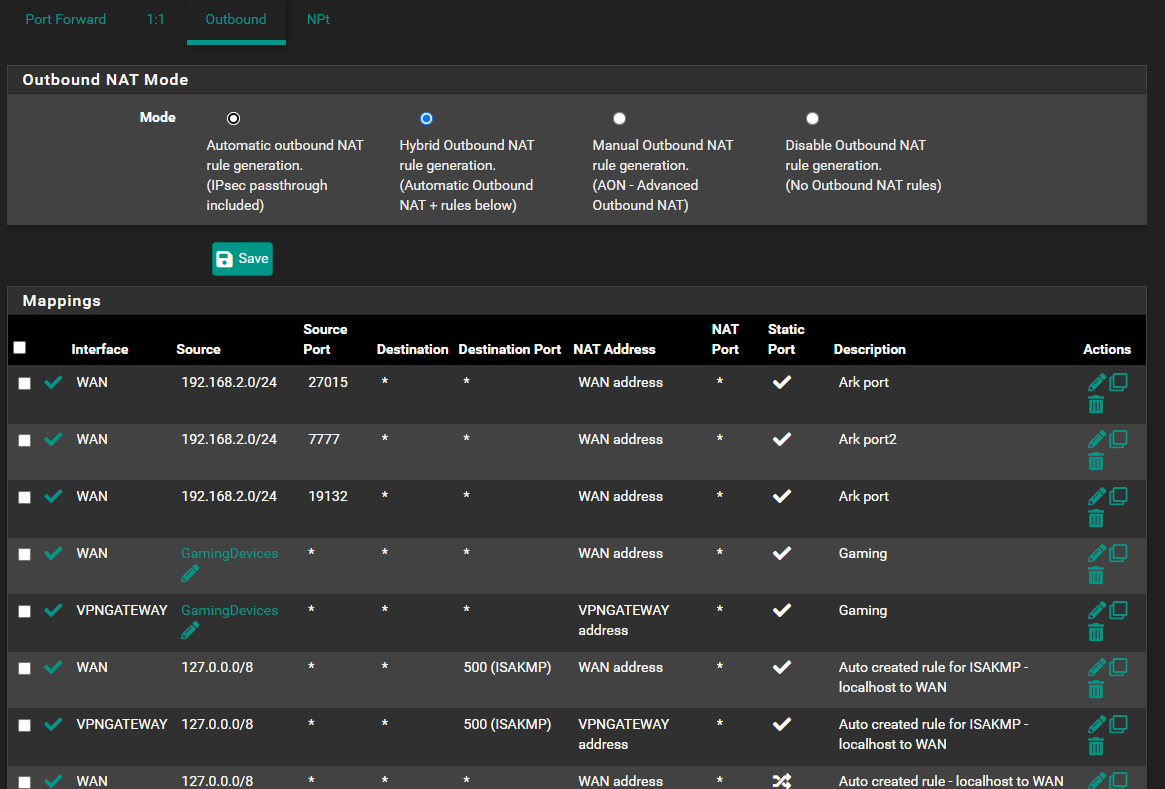The image size is (1165, 789).
Task: Toggle enabled checkmark on port 19132 rule
Action: click(53, 496)
